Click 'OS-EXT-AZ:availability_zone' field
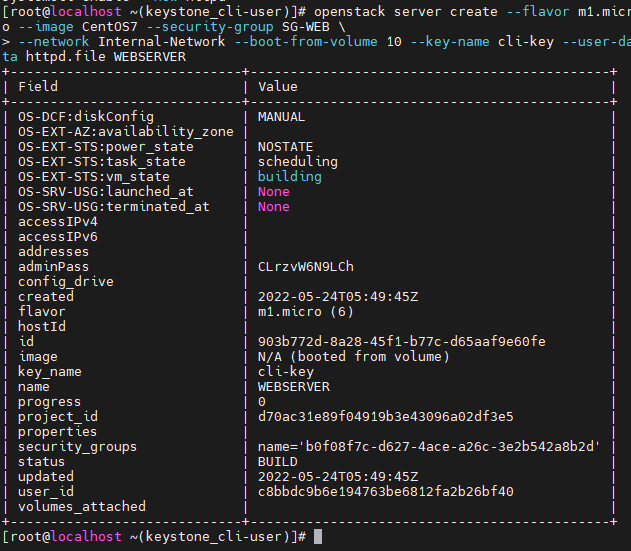 click(x=126, y=132)
